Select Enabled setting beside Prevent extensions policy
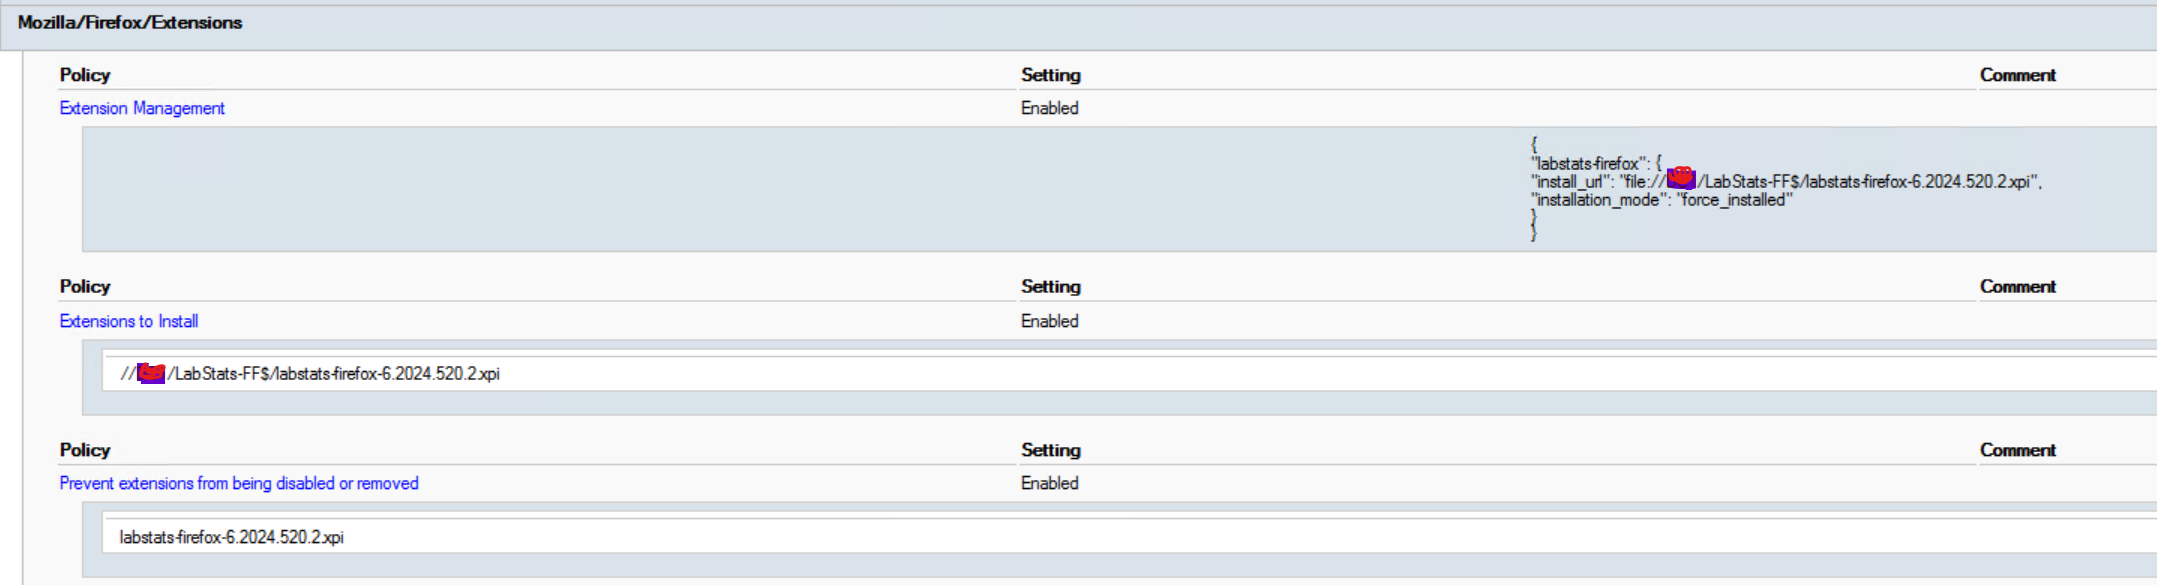Image resolution: width=2157 pixels, height=585 pixels. pos(1050,483)
